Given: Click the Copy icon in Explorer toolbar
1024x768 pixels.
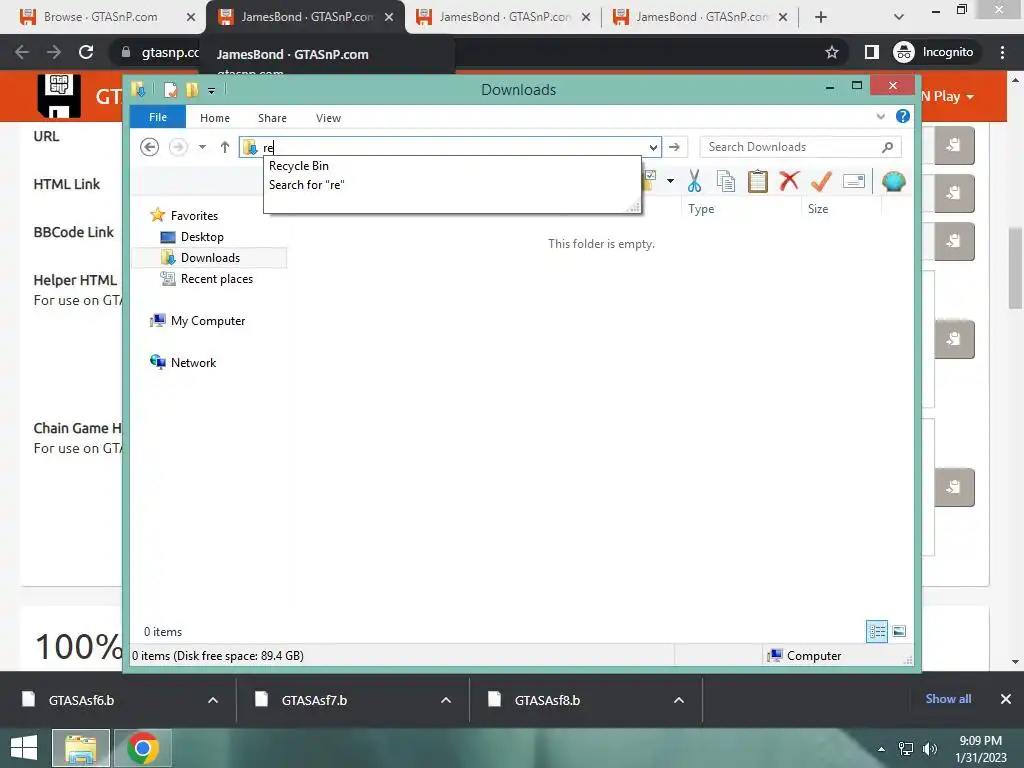Looking at the screenshot, I should [726, 181].
